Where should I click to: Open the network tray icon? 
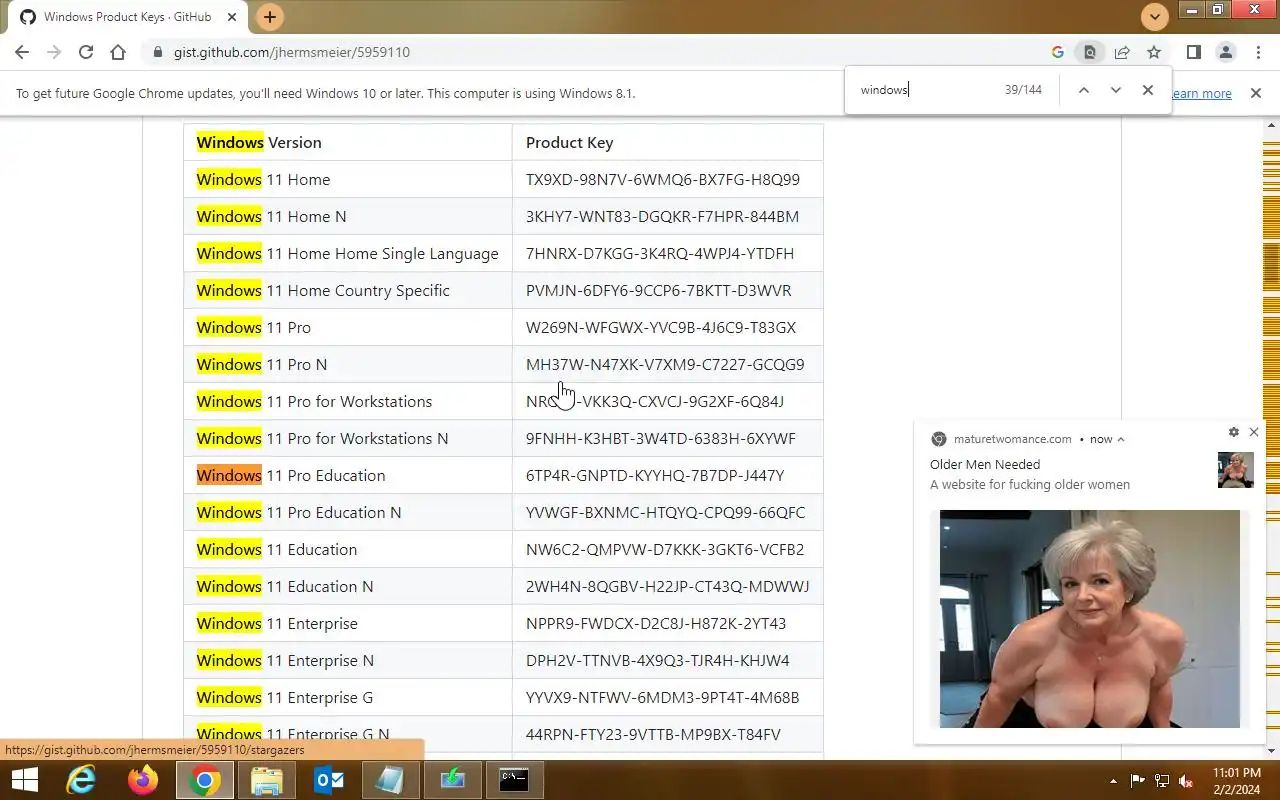tap(1162, 781)
